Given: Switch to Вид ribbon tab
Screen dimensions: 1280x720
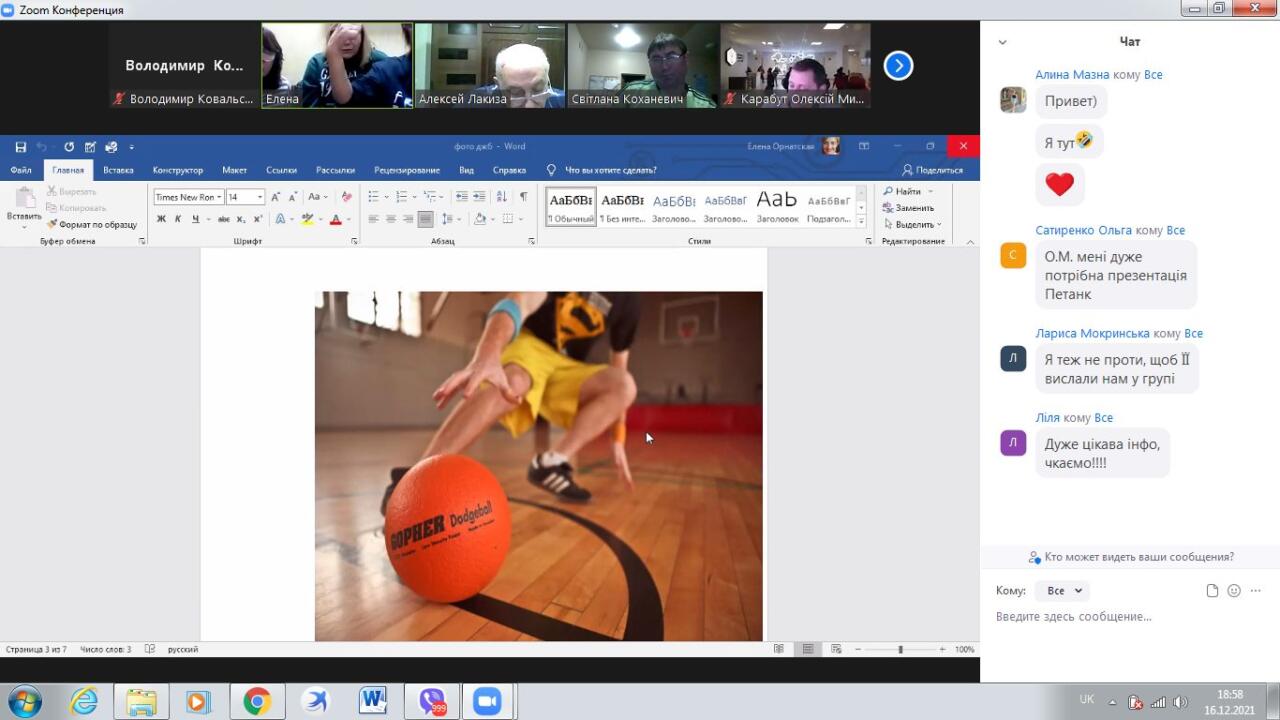Looking at the screenshot, I should point(466,170).
